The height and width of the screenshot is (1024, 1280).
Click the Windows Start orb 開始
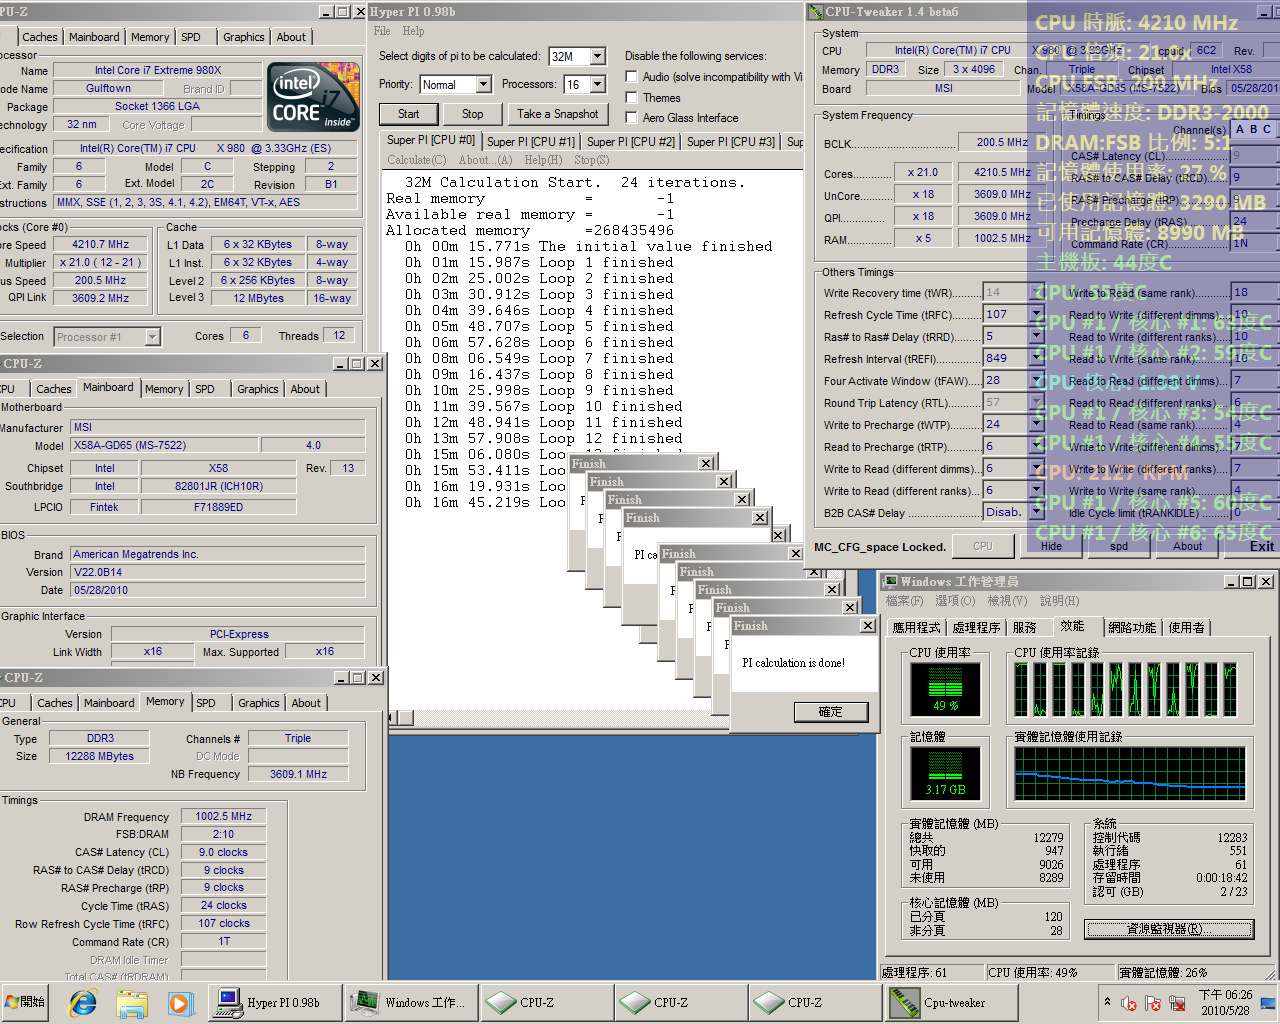click(x=25, y=1002)
